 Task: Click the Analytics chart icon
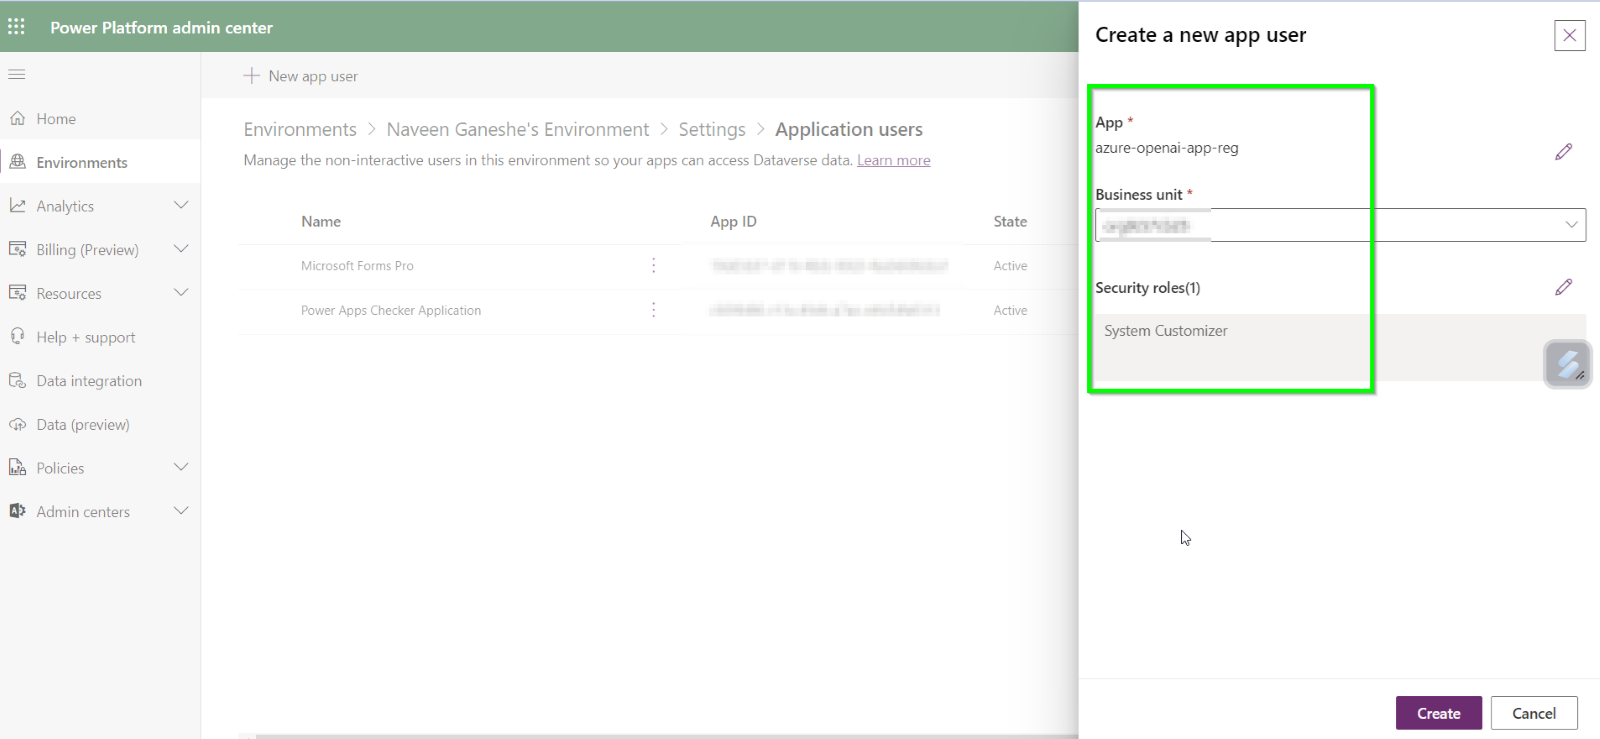click(17, 205)
